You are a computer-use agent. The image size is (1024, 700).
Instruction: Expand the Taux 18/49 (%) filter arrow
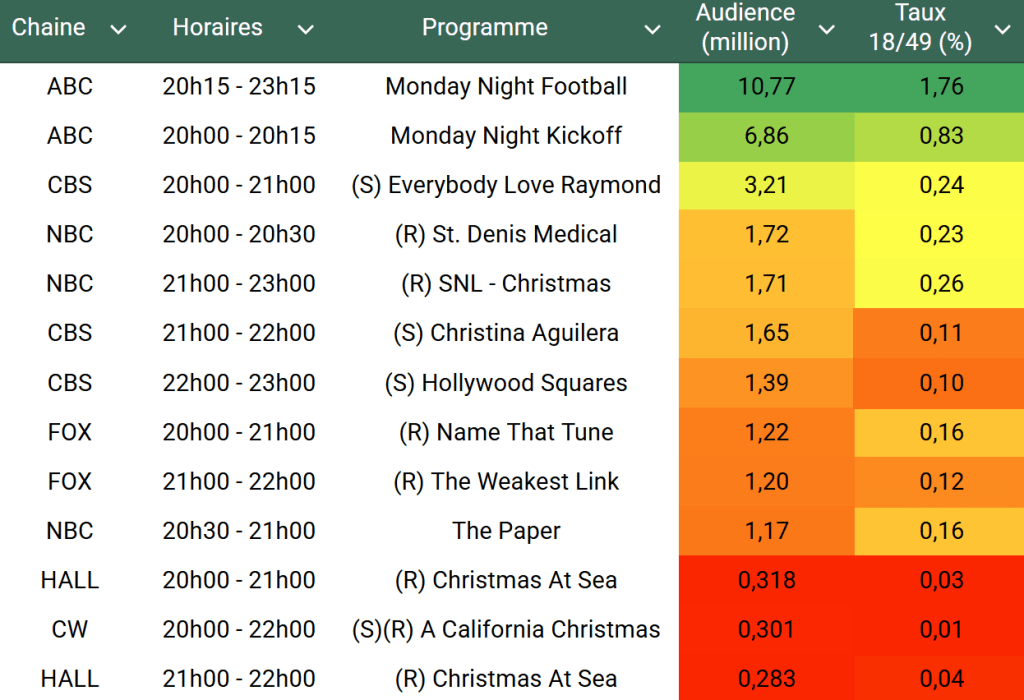click(1002, 29)
